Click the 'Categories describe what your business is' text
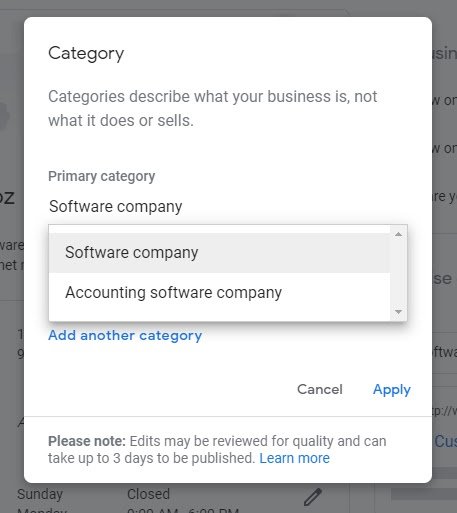The height and width of the screenshot is (513, 457). [x=213, y=108]
